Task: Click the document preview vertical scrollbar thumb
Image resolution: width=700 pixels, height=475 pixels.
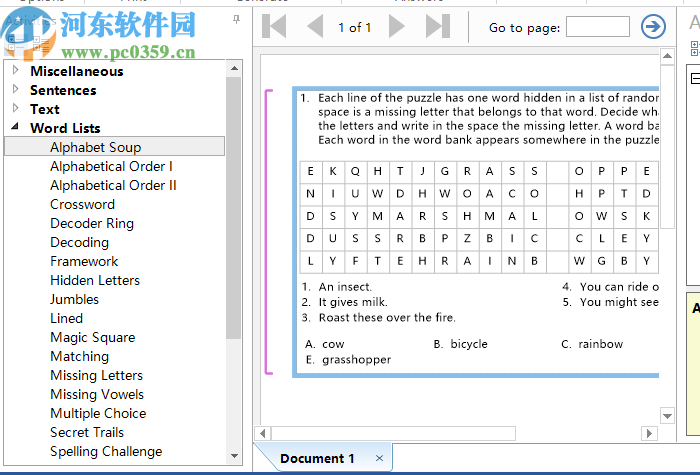Action: tap(667, 146)
